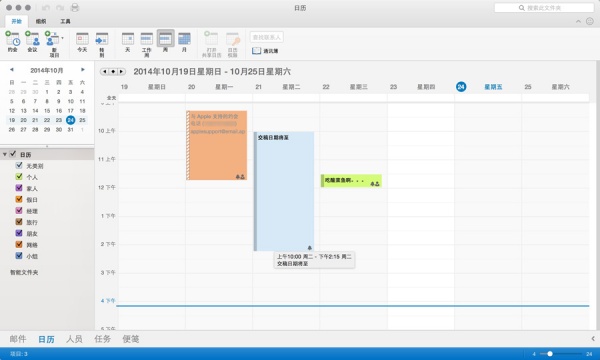Toggle the 假日 category checkbox

pos(19,199)
